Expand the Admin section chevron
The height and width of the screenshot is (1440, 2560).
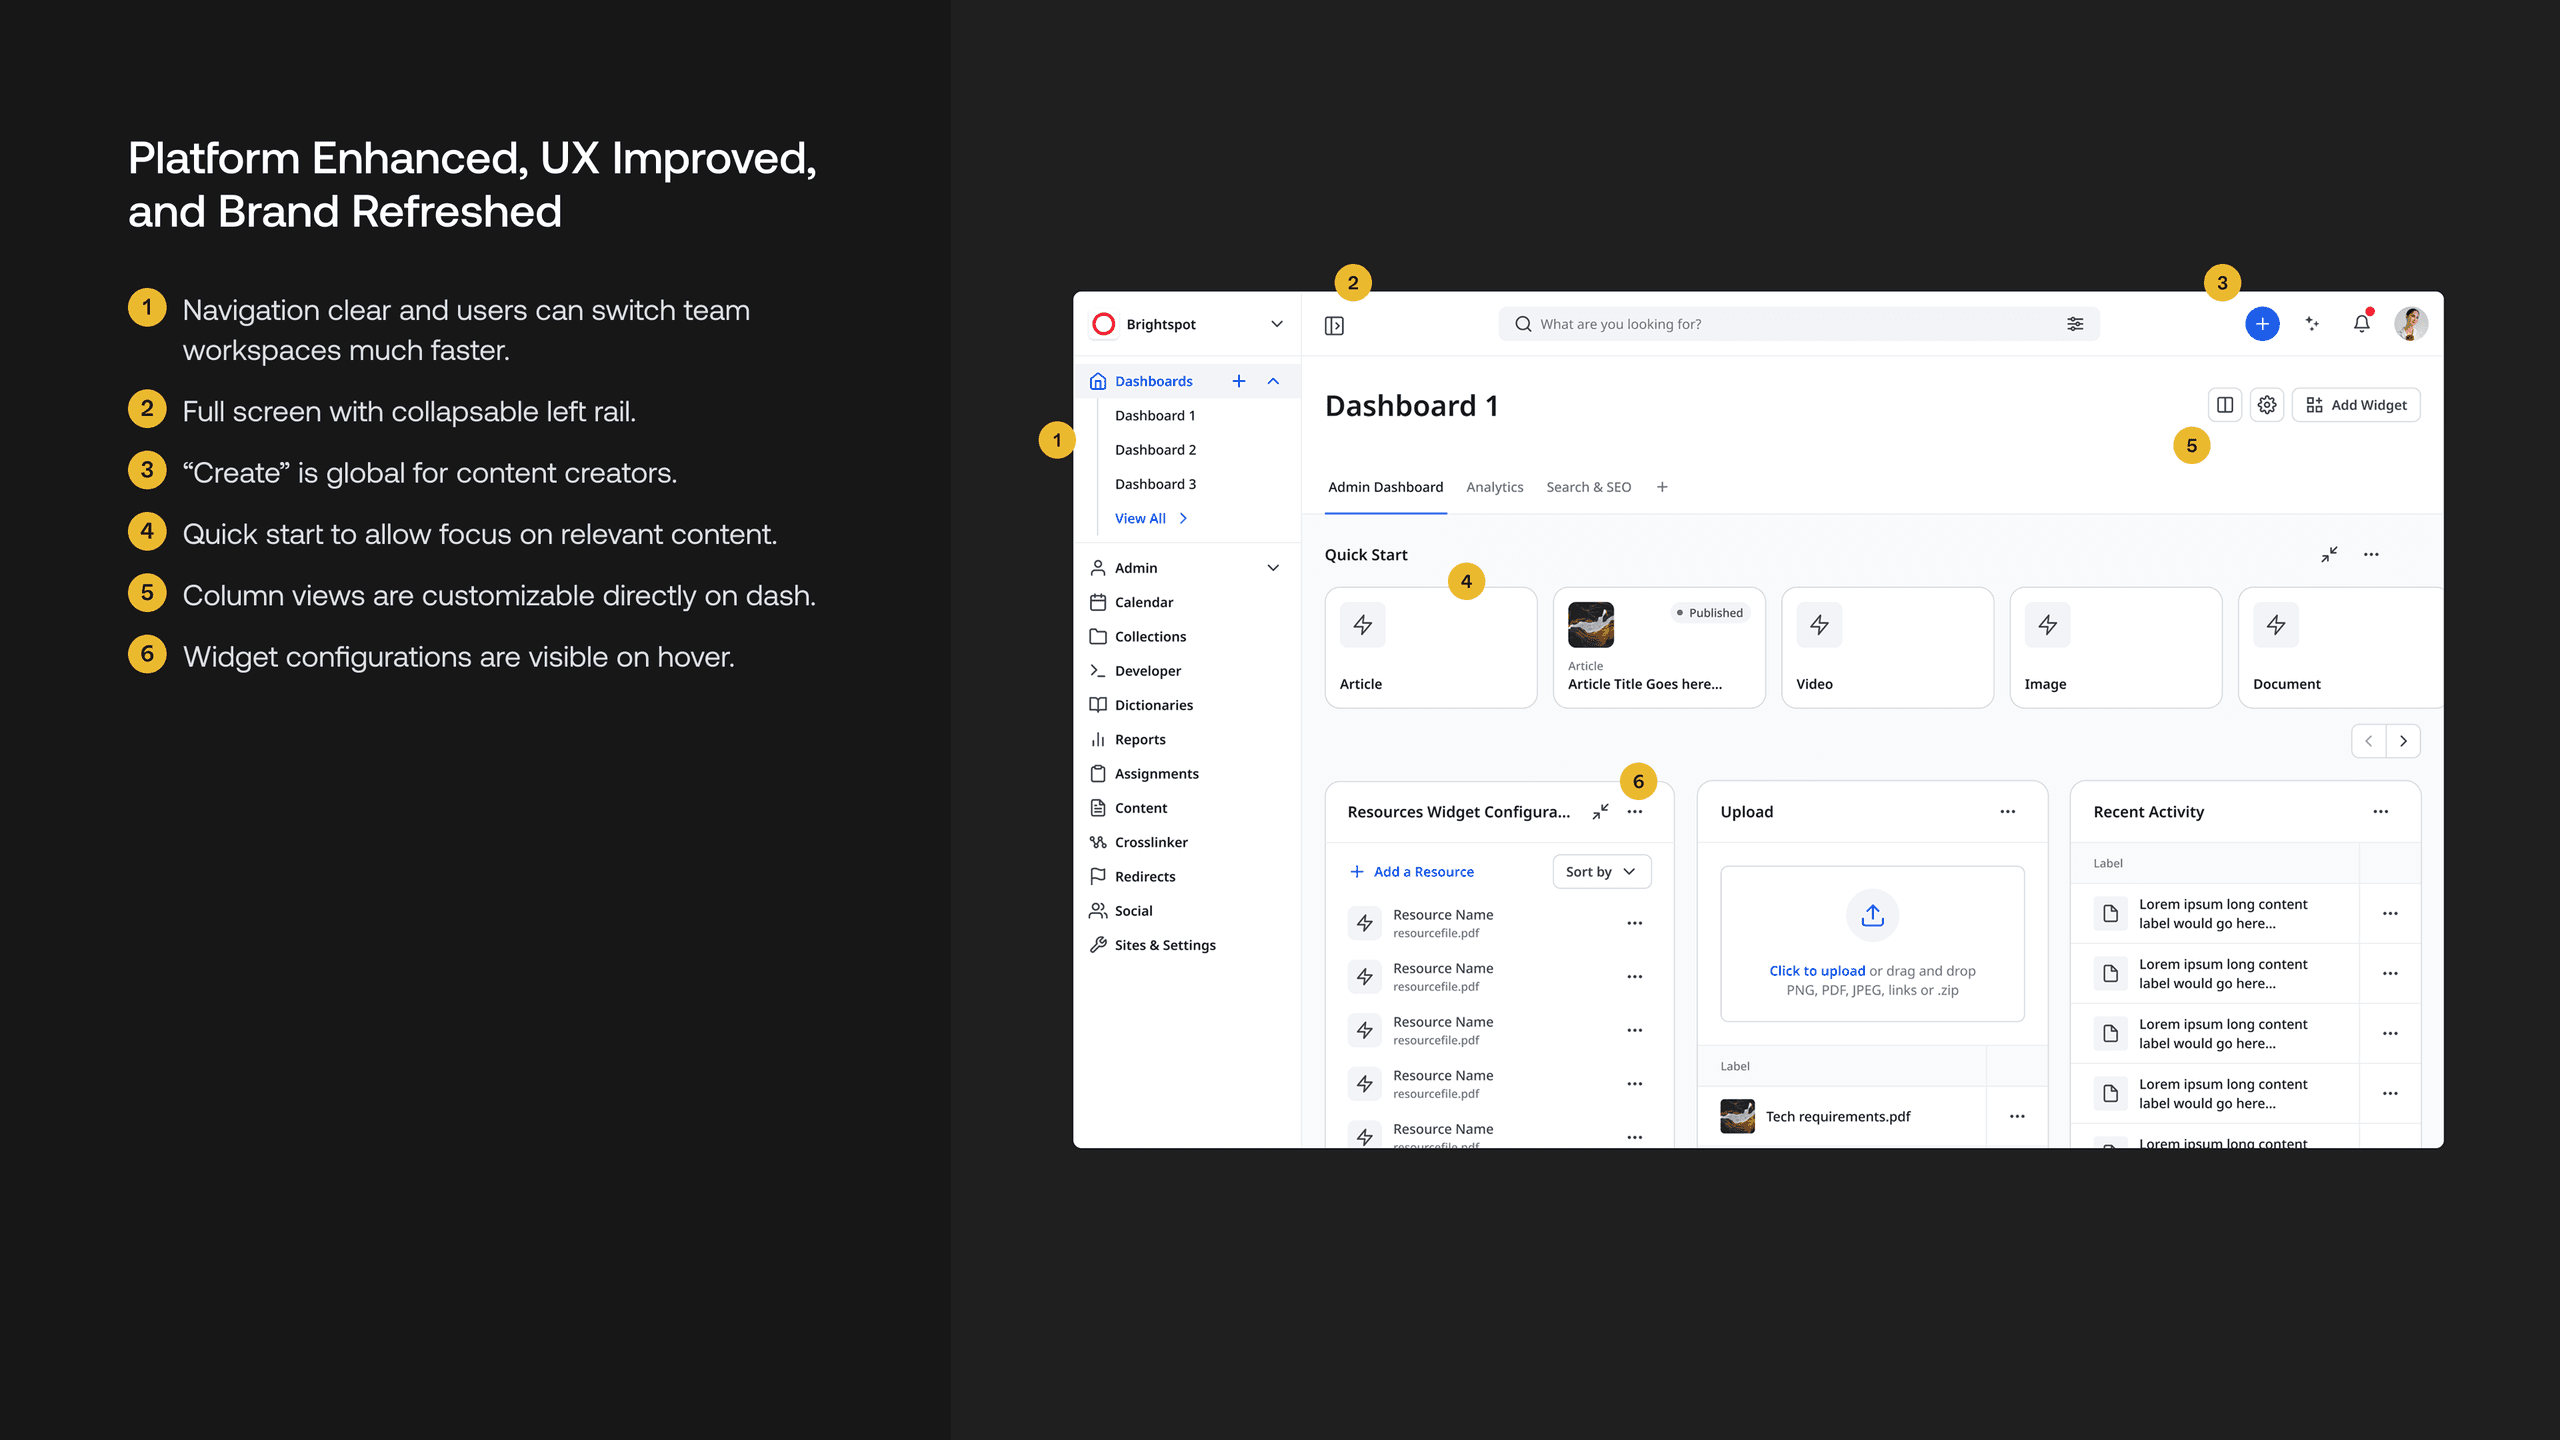click(1273, 568)
